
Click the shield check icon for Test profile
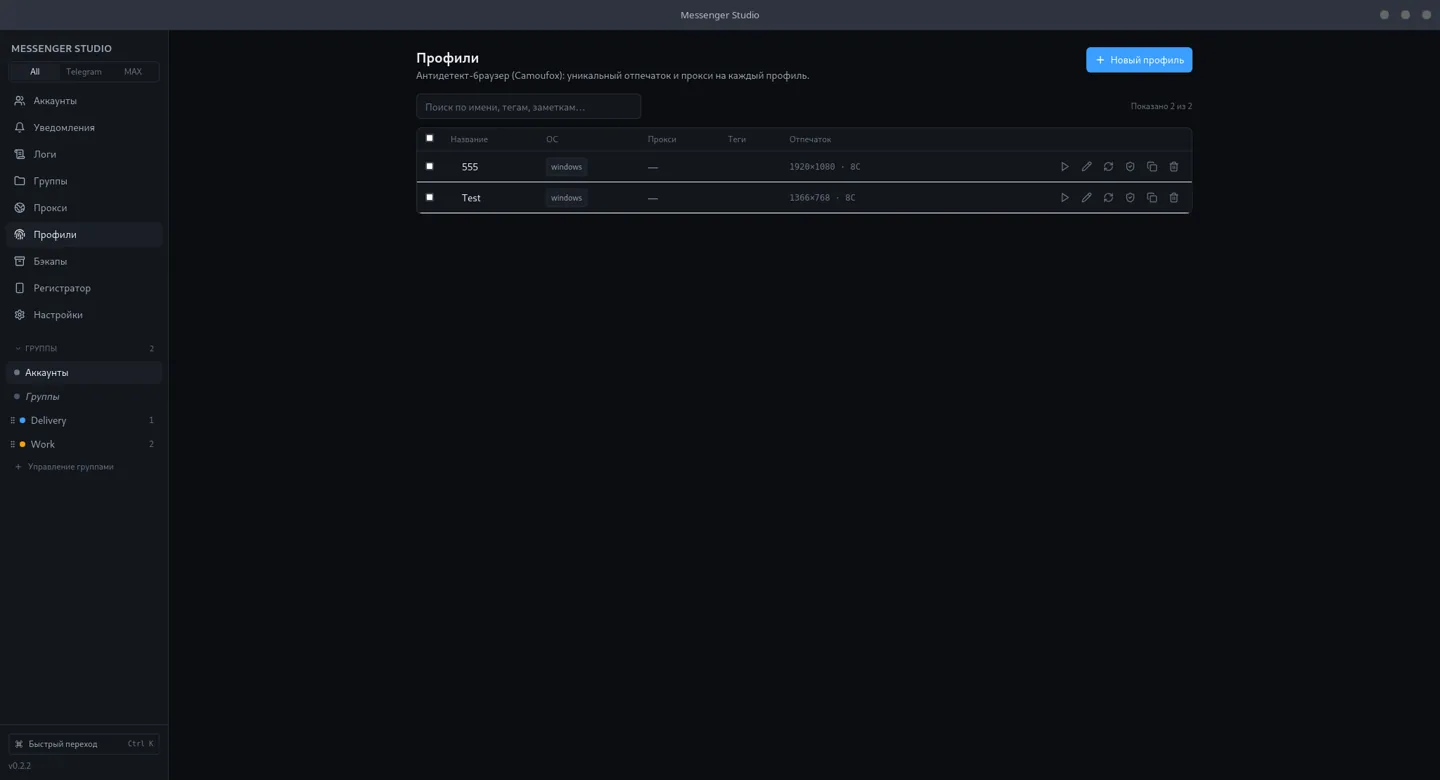click(1130, 198)
